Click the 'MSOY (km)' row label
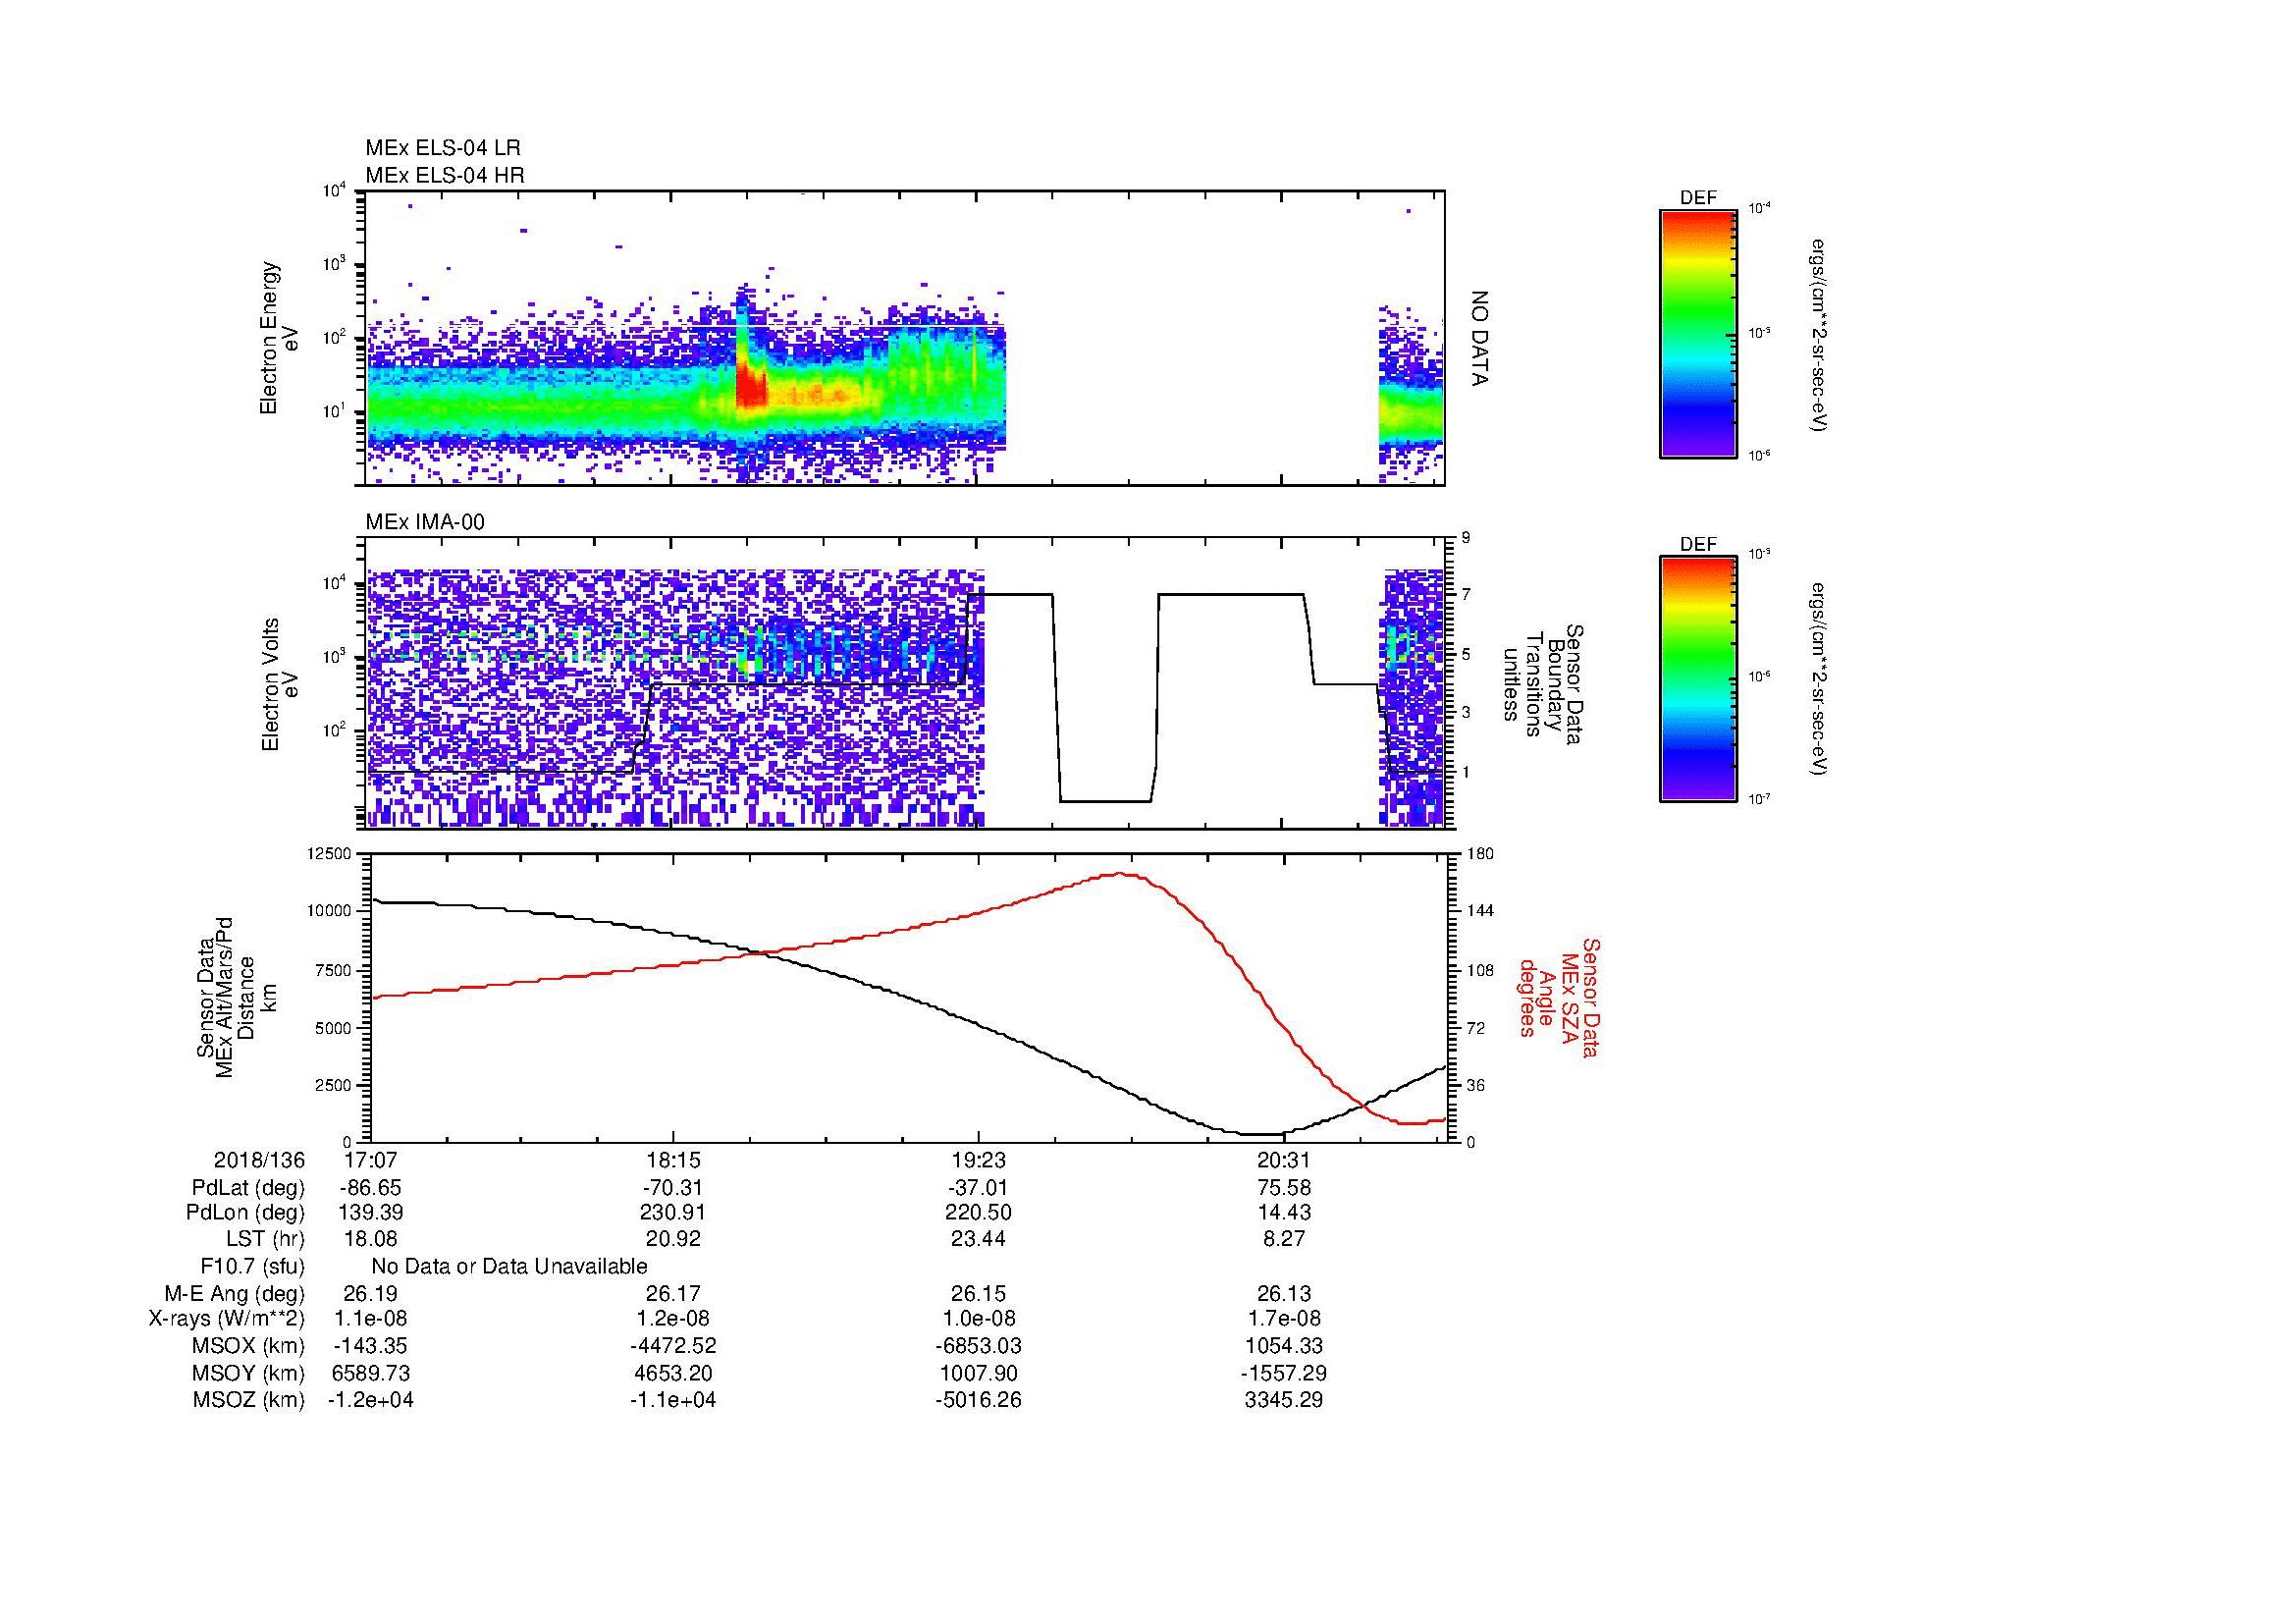2296x1623 pixels. [x=249, y=1373]
